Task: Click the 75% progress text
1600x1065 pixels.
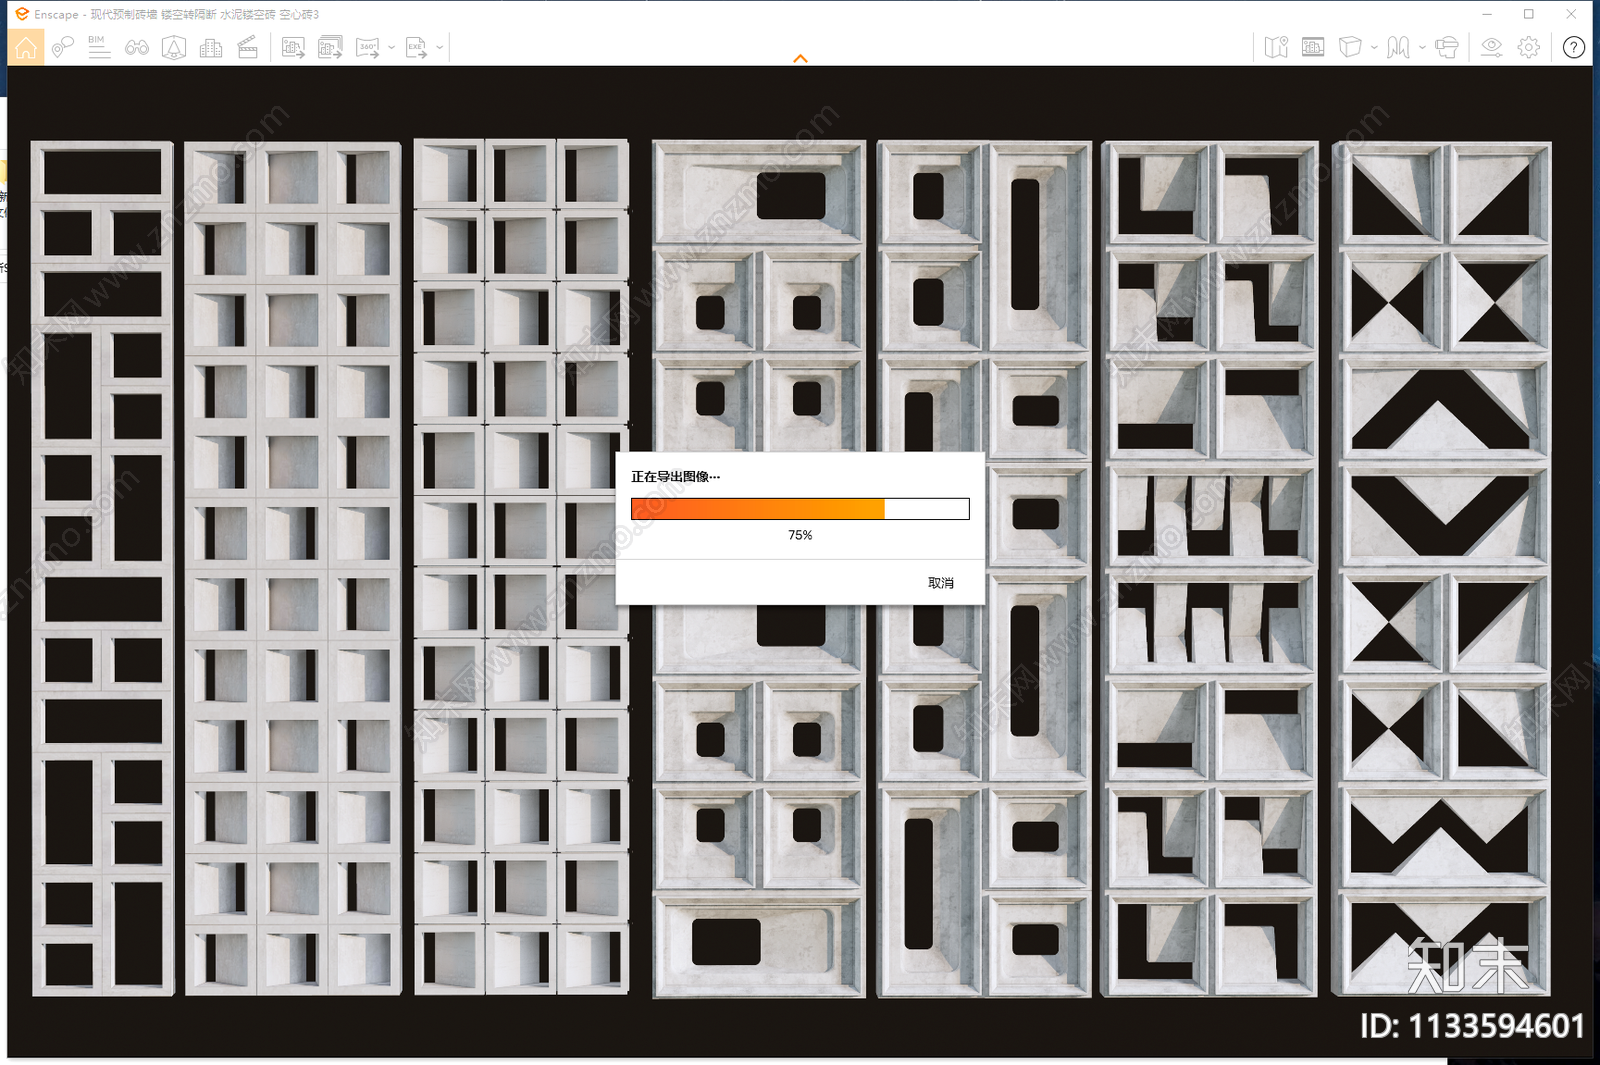Action: (x=800, y=535)
